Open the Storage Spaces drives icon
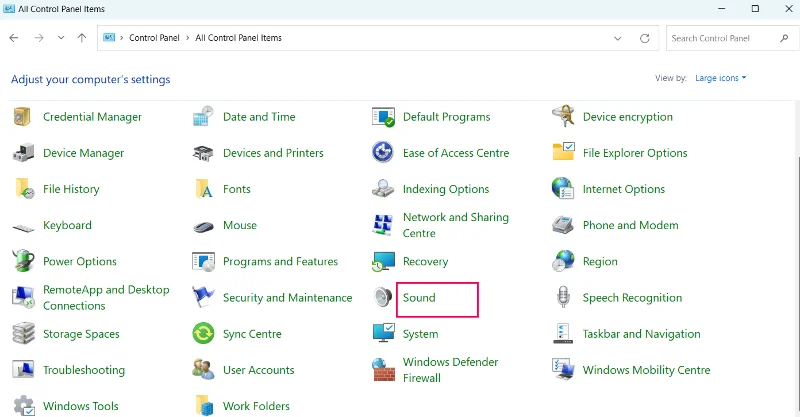 23,334
